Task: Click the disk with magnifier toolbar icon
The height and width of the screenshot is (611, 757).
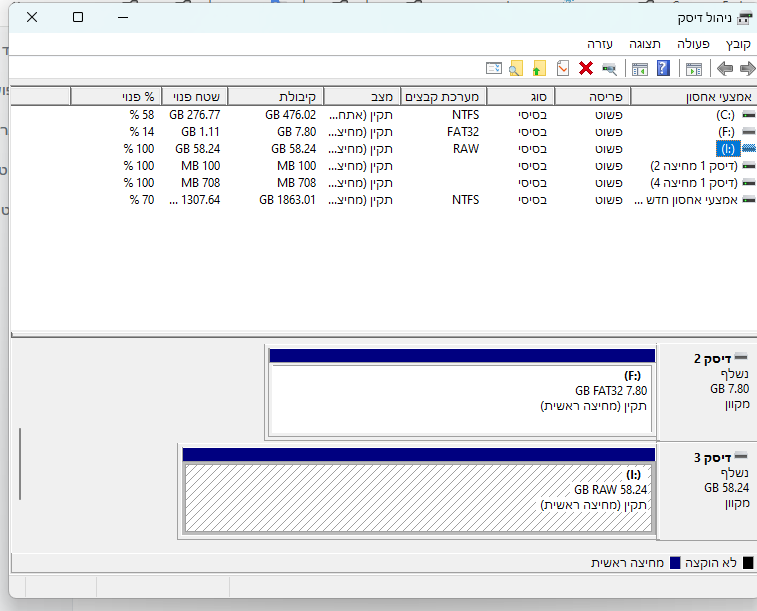Action: point(609,69)
